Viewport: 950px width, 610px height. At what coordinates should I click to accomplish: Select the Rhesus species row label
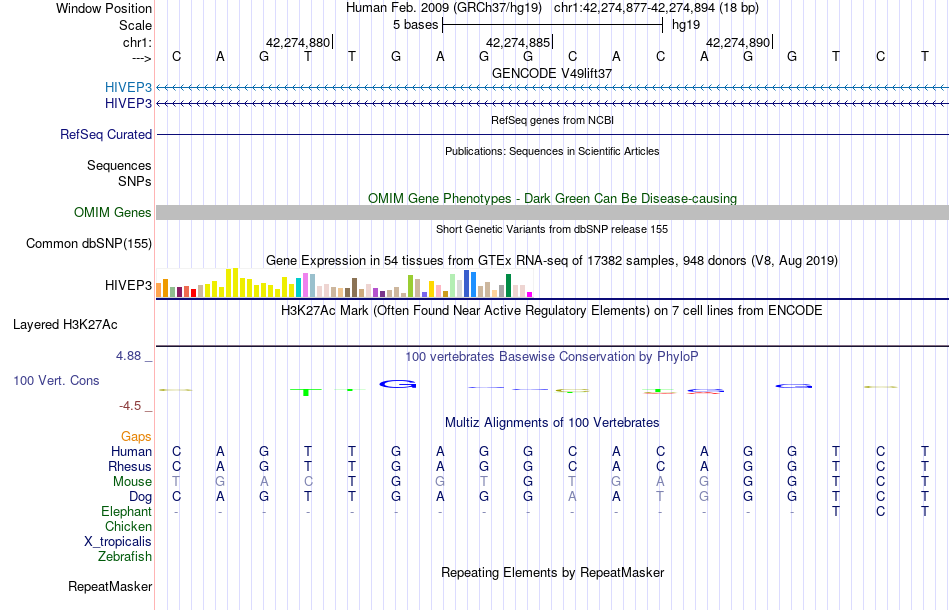(130, 466)
